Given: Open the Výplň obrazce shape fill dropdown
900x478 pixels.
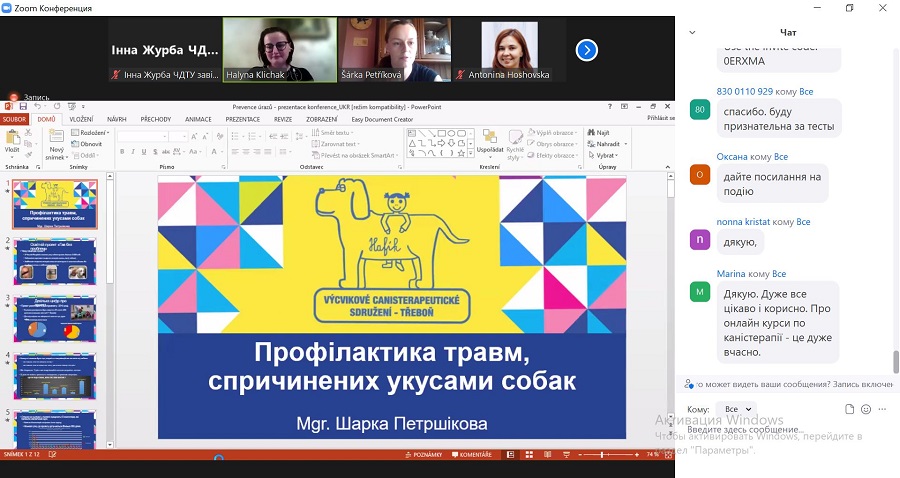Looking at the screenshot, I should (x=553, y=133).
